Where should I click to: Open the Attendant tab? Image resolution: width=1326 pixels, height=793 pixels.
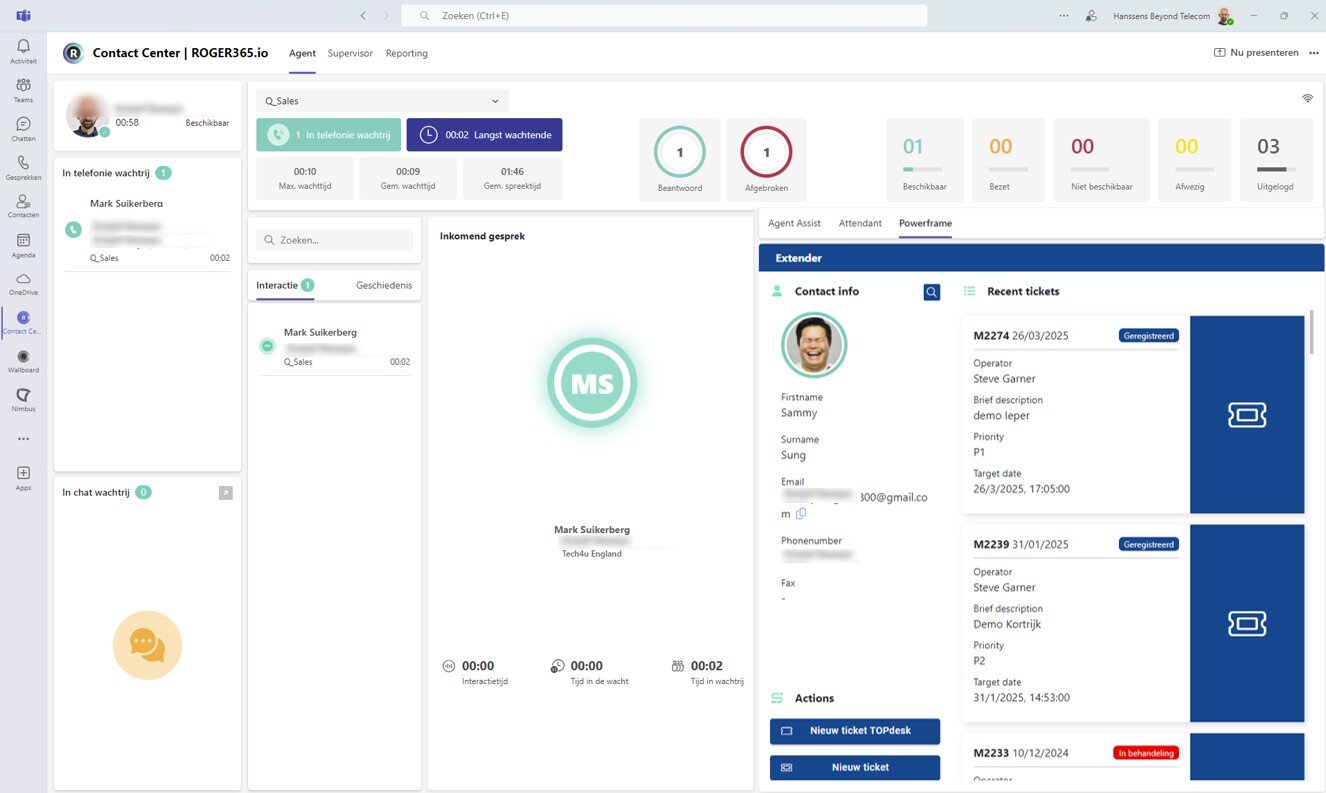click(x=860, y=224)
